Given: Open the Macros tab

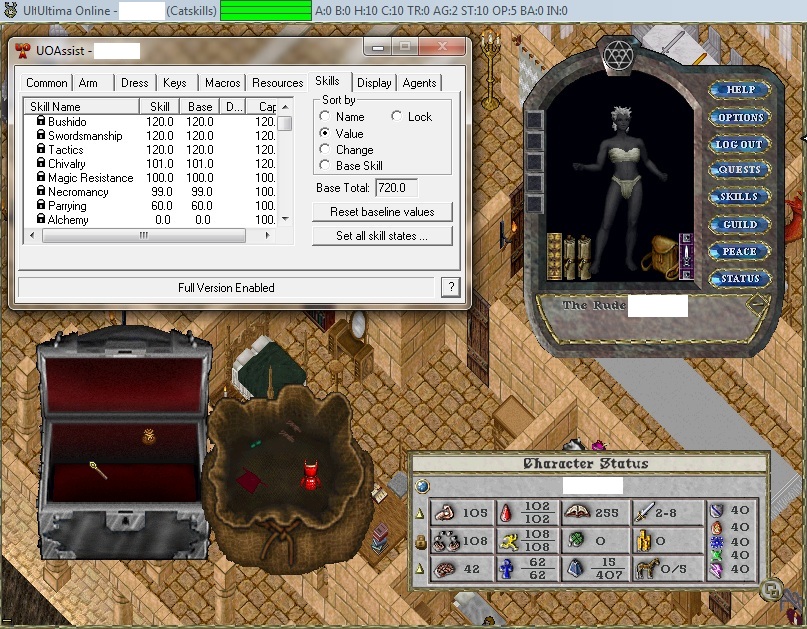Looking at the screenshot, I should tap(222, 83).
